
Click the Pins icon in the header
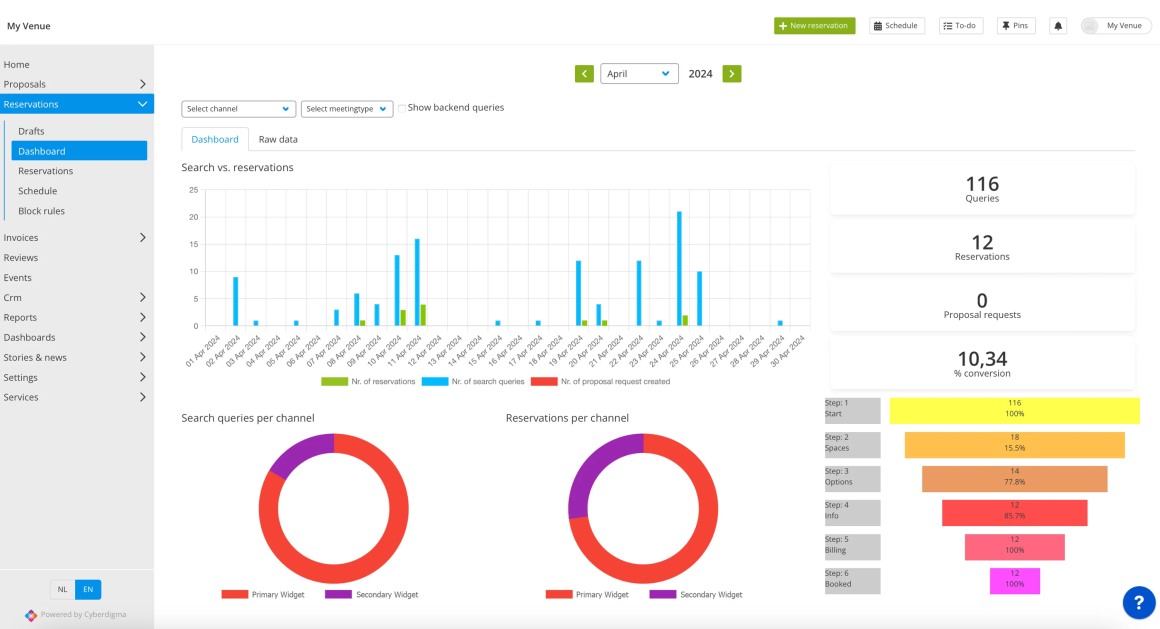coord(1015,25)
